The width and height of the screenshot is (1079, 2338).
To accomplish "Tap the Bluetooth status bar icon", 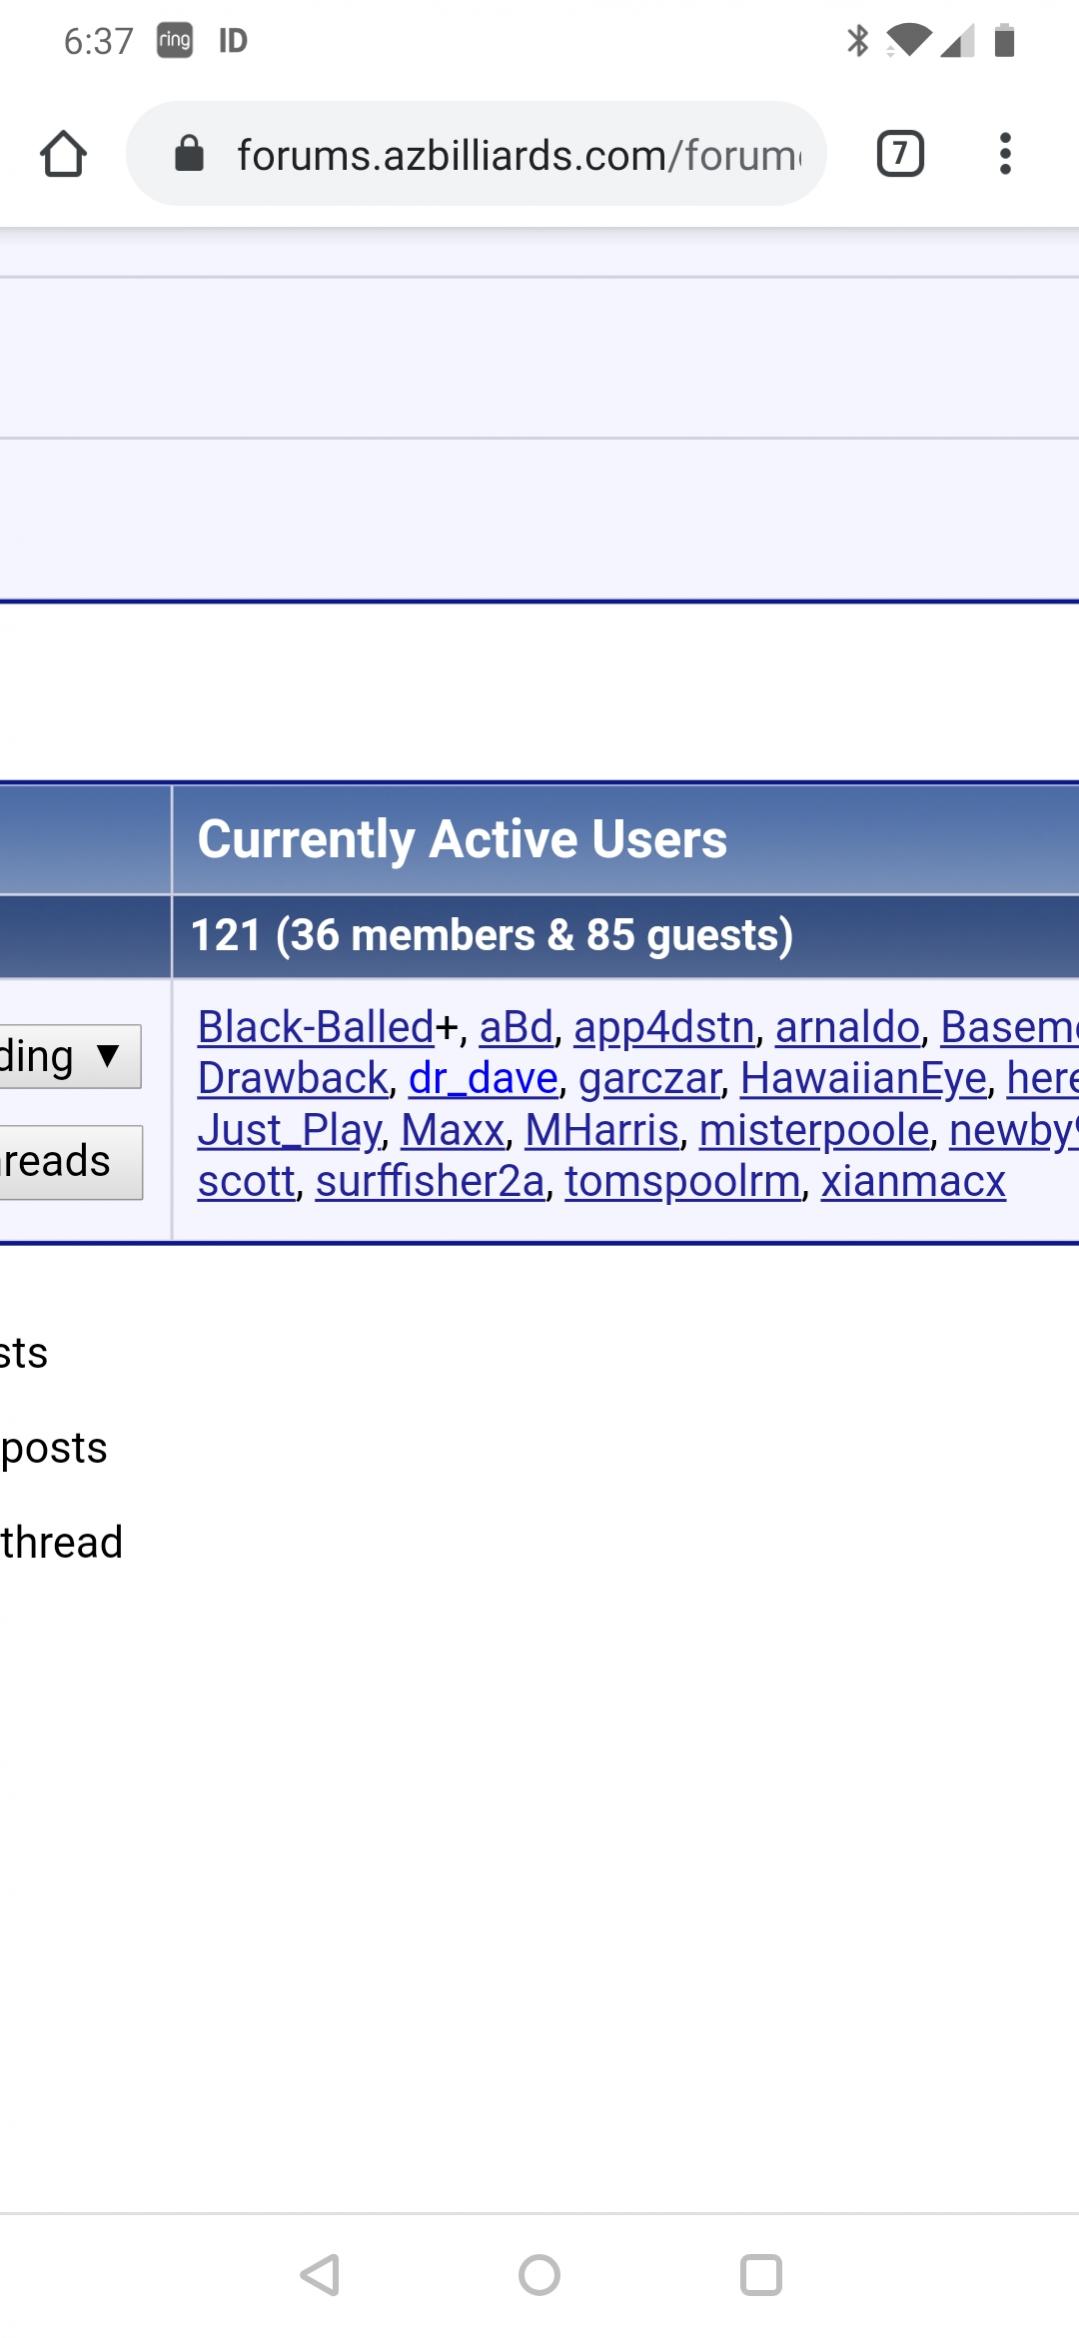I will (x=857, y=41).
